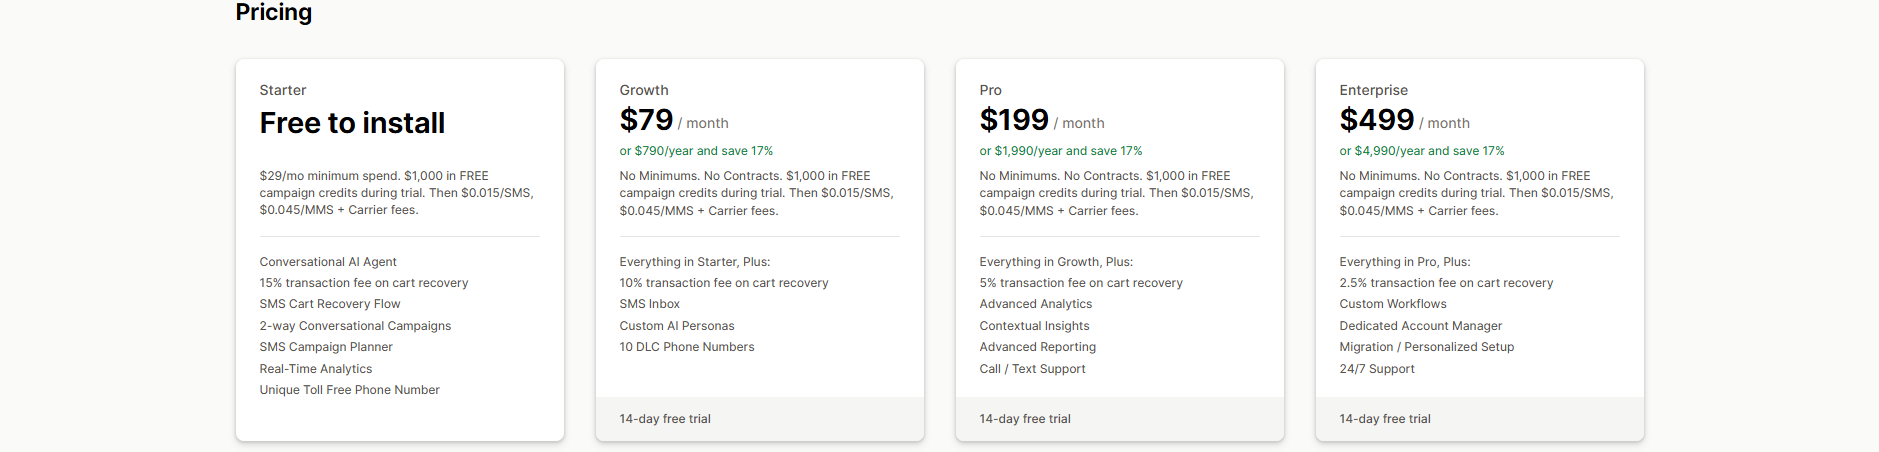Click the $499 per month price
The width and height of the screenshot is (1879, 452).
(1404, 121)
